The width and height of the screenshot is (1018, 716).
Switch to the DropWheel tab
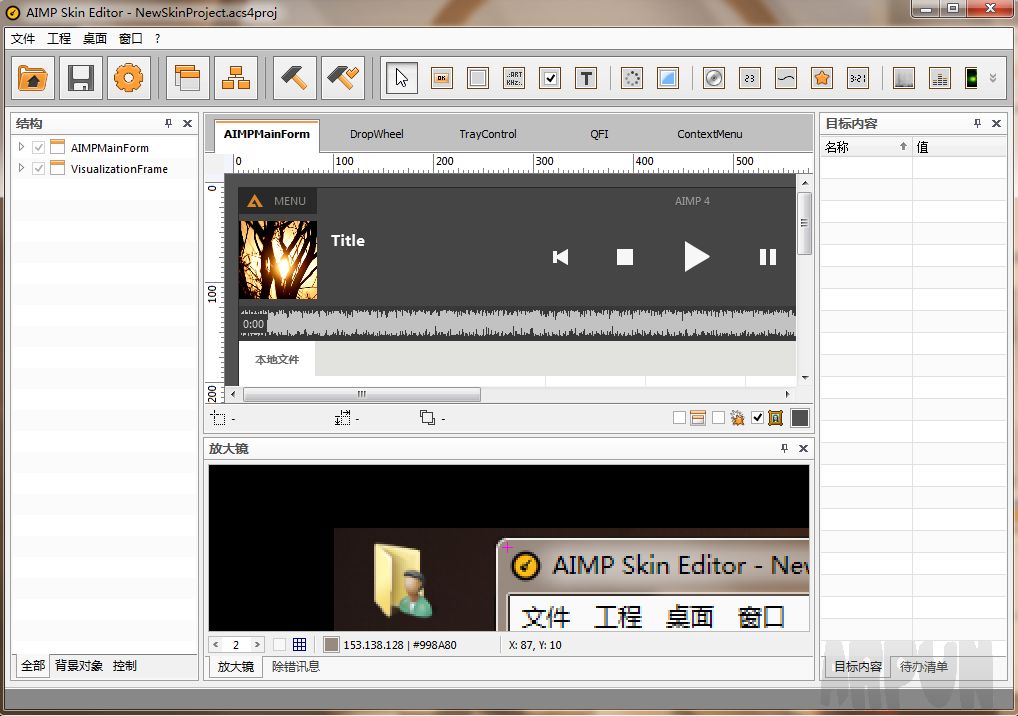tap(377, 133)
